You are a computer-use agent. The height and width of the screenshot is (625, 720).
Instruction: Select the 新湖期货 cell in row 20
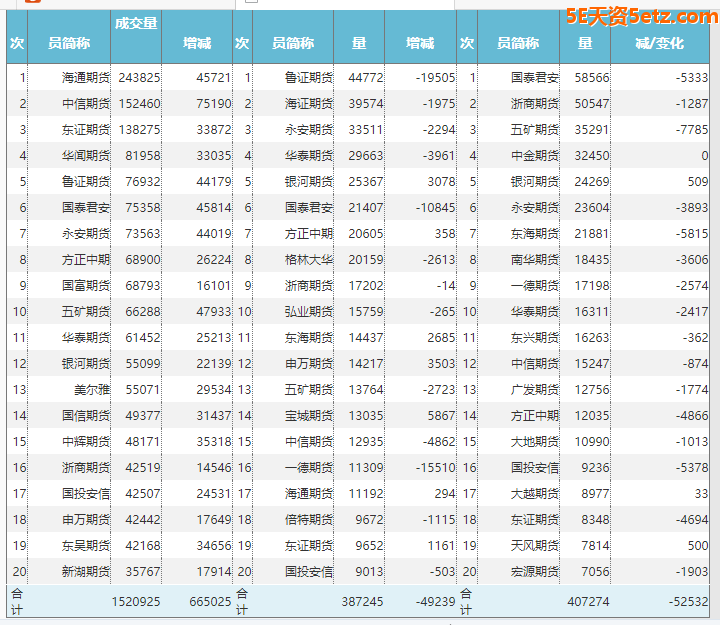click(85, 571)
